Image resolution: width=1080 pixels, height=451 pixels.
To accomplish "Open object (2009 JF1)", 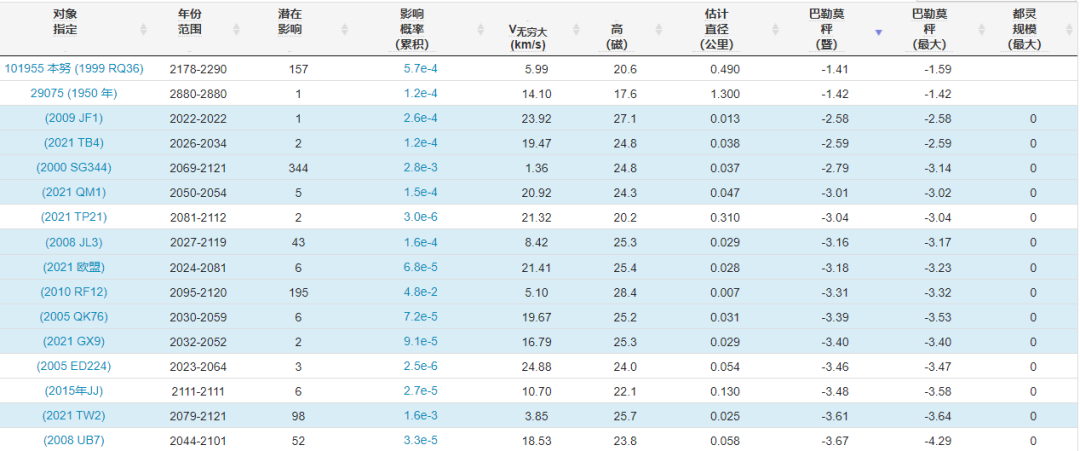I will tap(74, 118).
